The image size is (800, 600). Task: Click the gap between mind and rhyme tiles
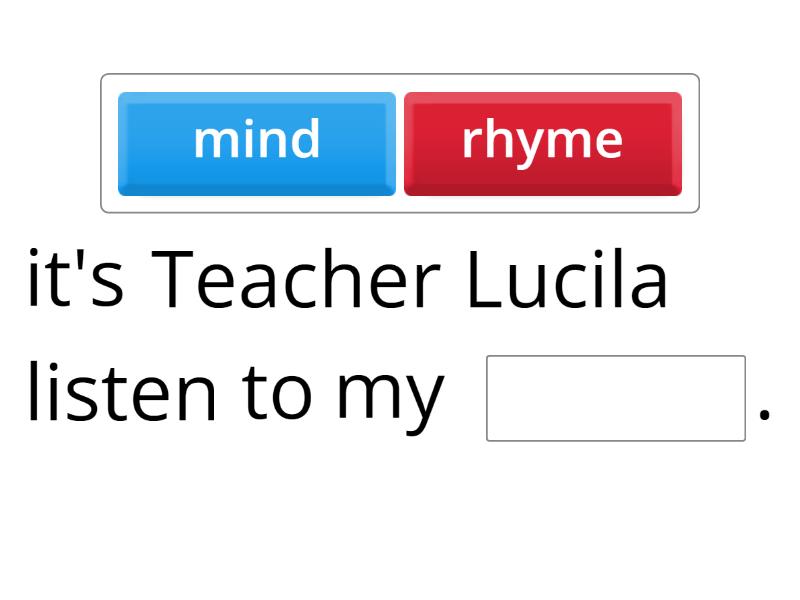[x=400, y=143]
